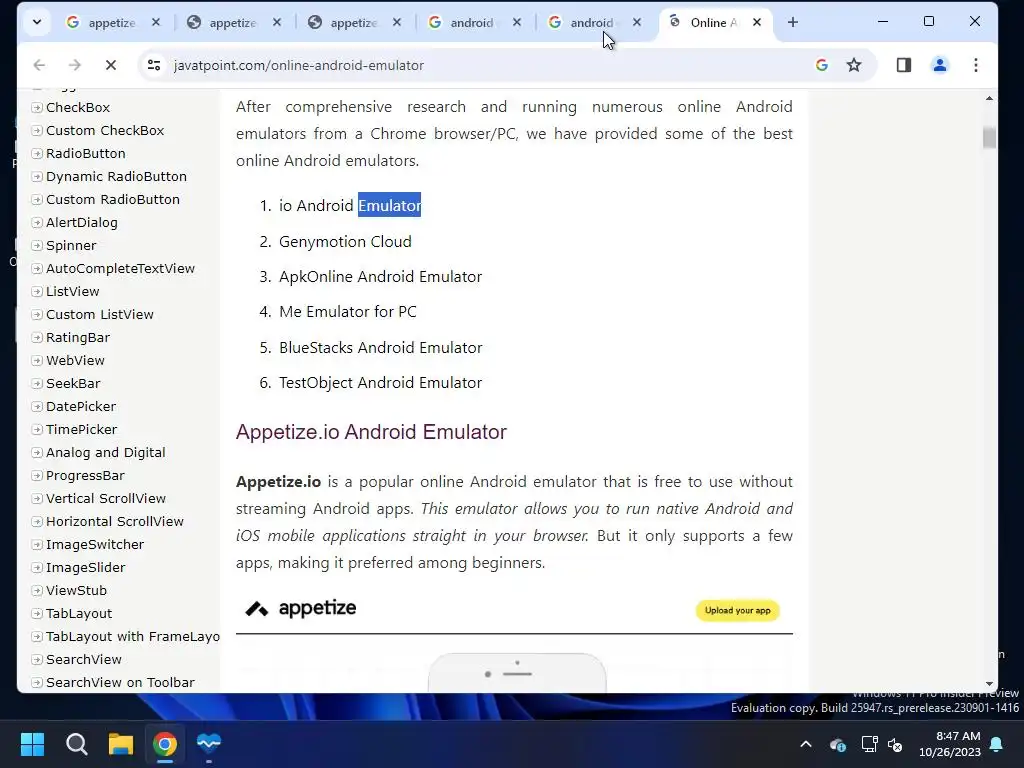The height and width of the screenshot is (768, 1024).
Task: Expand the Spinner tree icon
Action: click(x=37, y=246)
